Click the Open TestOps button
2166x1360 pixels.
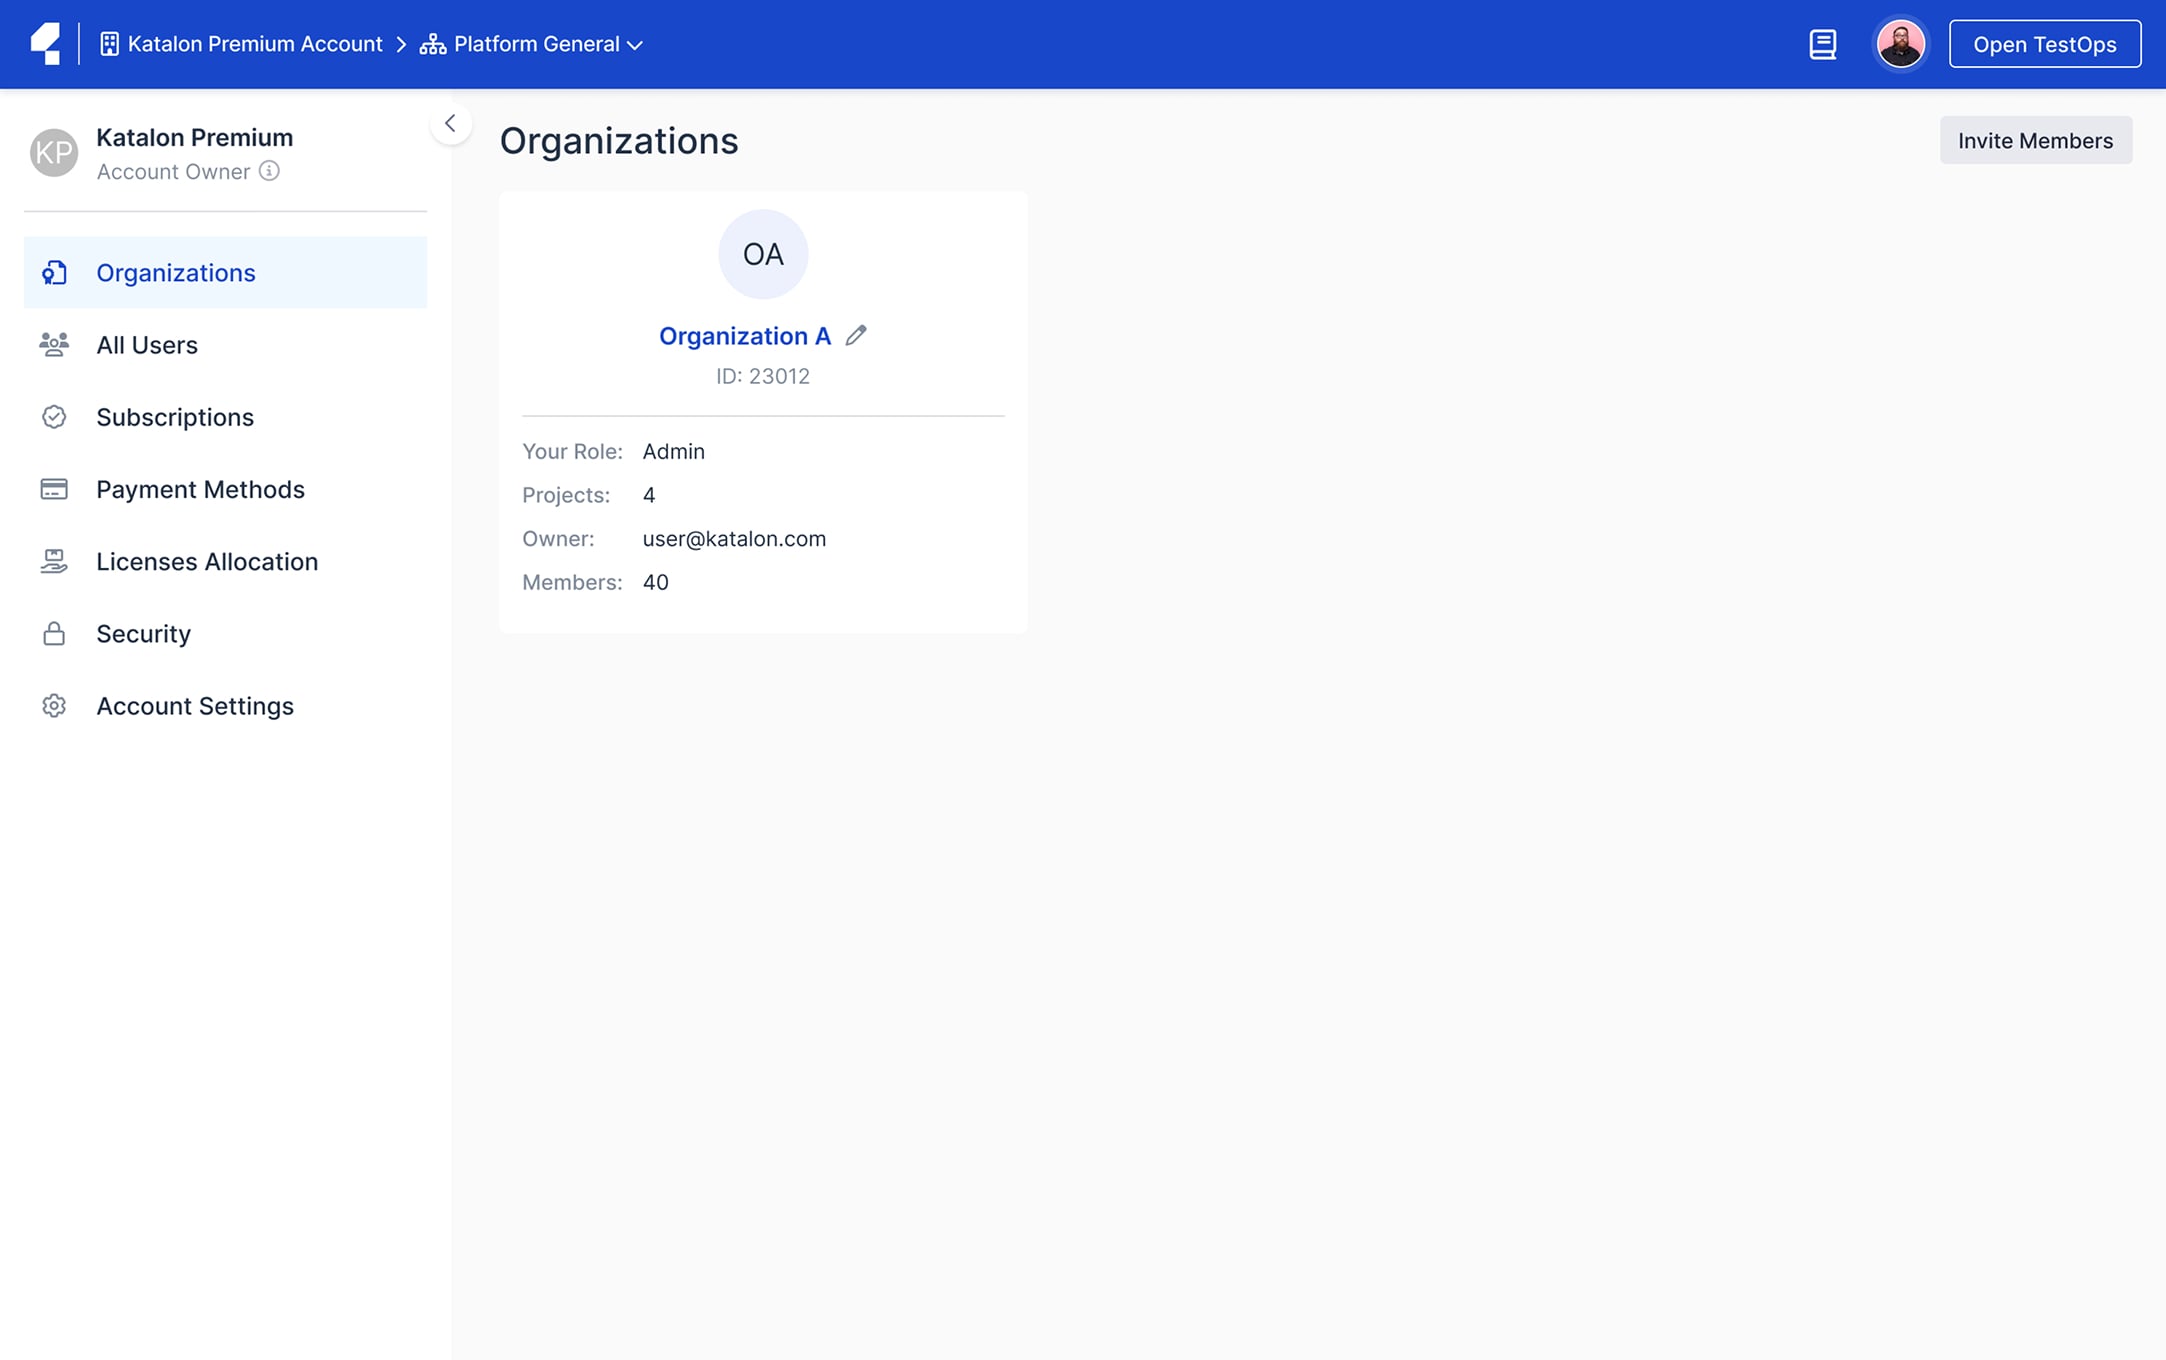click(2044, 44)
